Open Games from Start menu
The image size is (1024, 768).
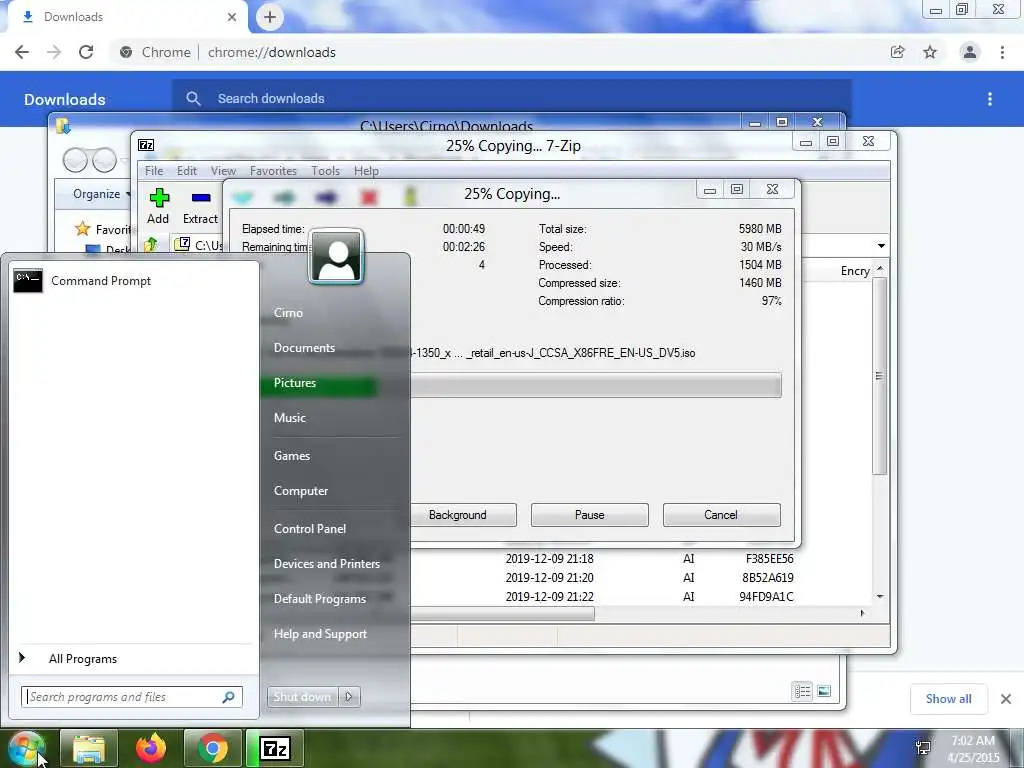click(x=292, y=456)
